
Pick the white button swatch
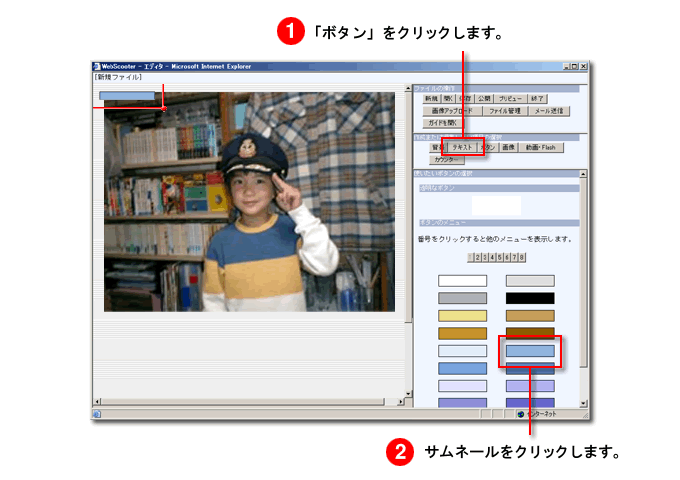point(462,281)
